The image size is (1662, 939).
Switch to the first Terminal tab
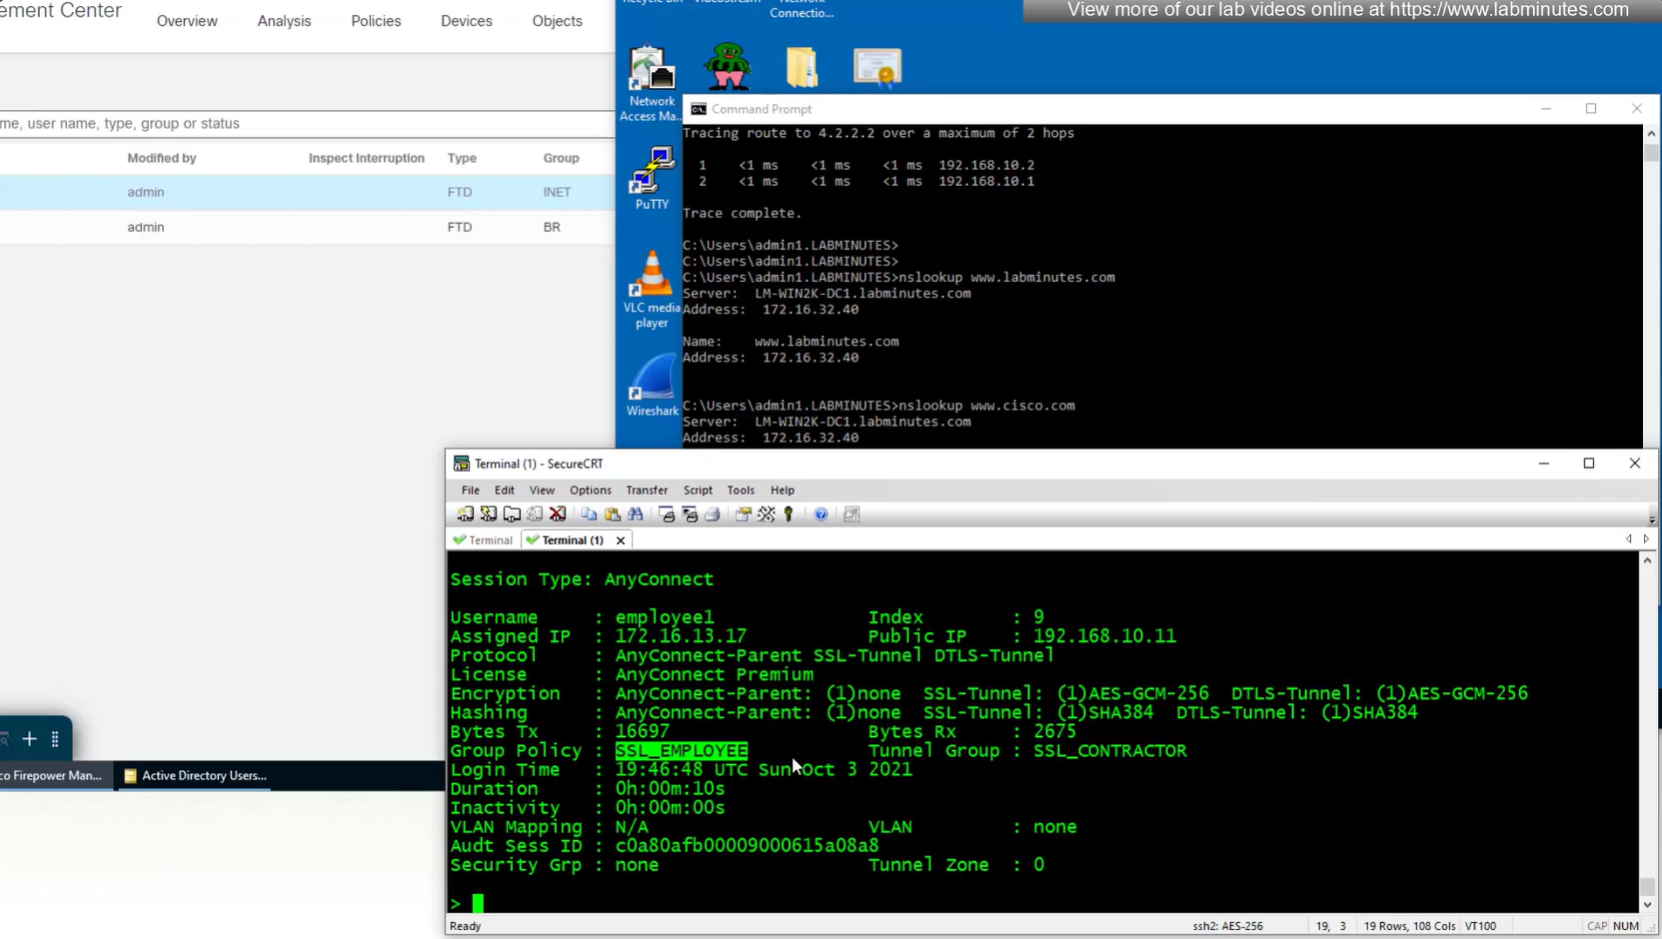click(484, 540)
